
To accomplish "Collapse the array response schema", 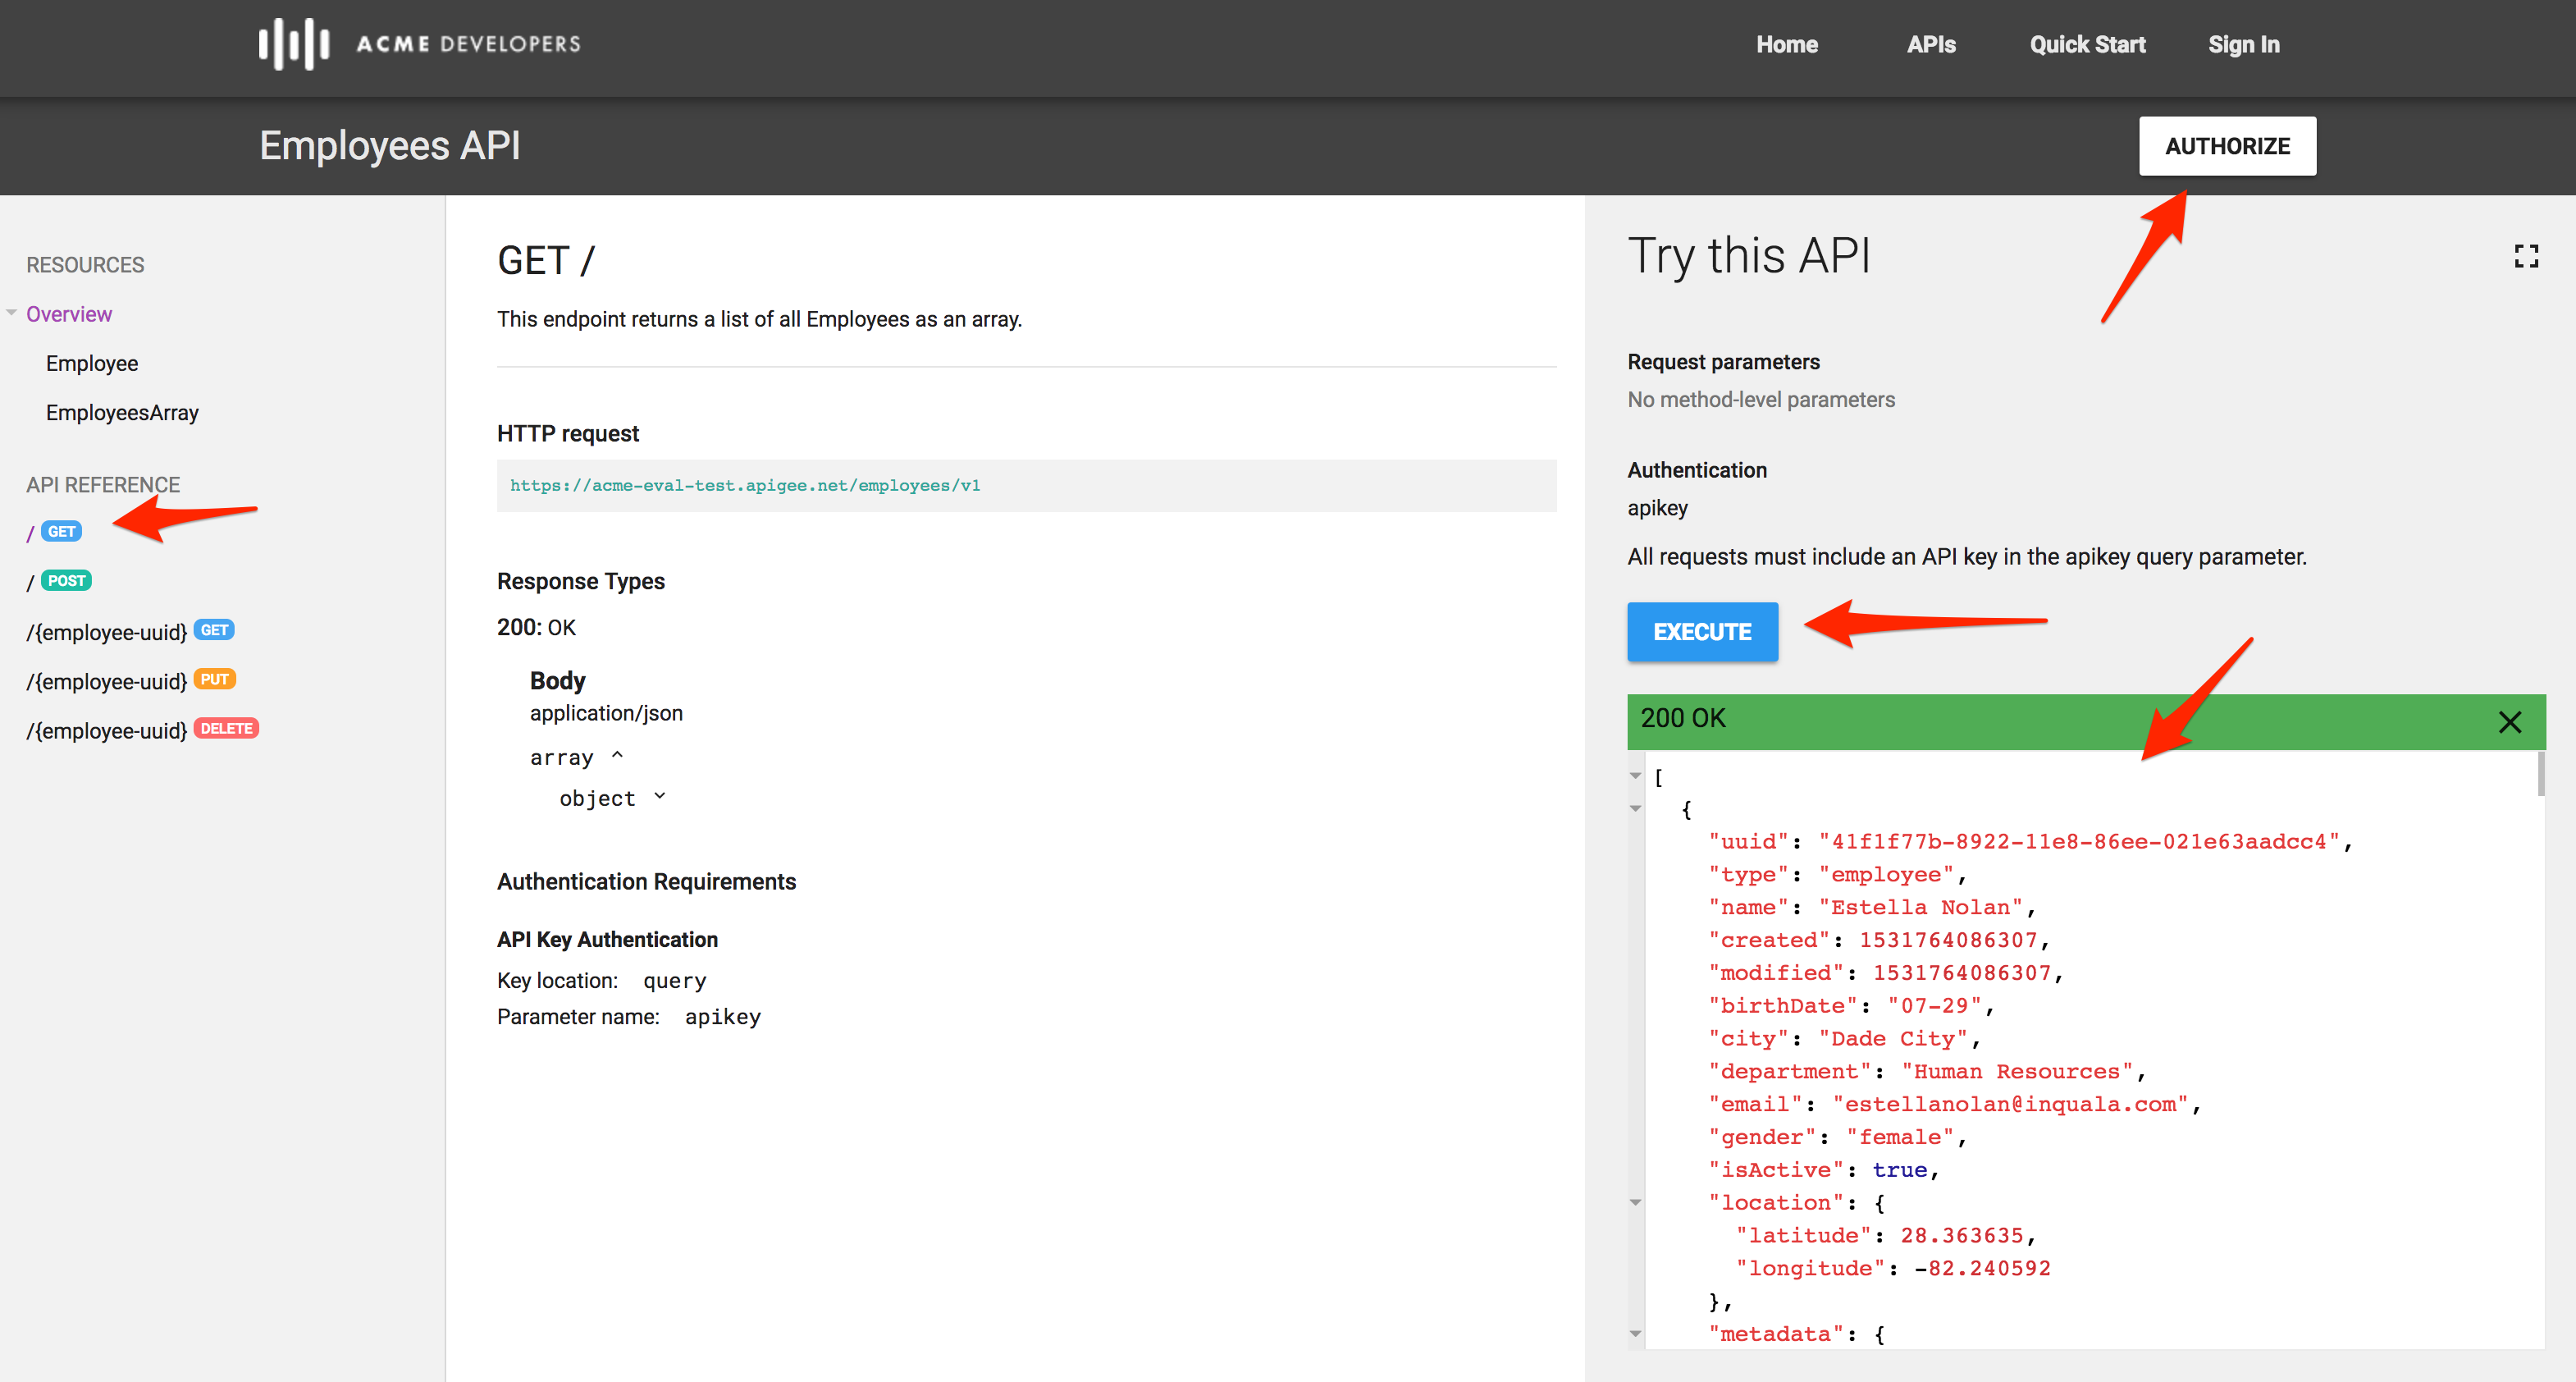I will (x=617, y=756).
